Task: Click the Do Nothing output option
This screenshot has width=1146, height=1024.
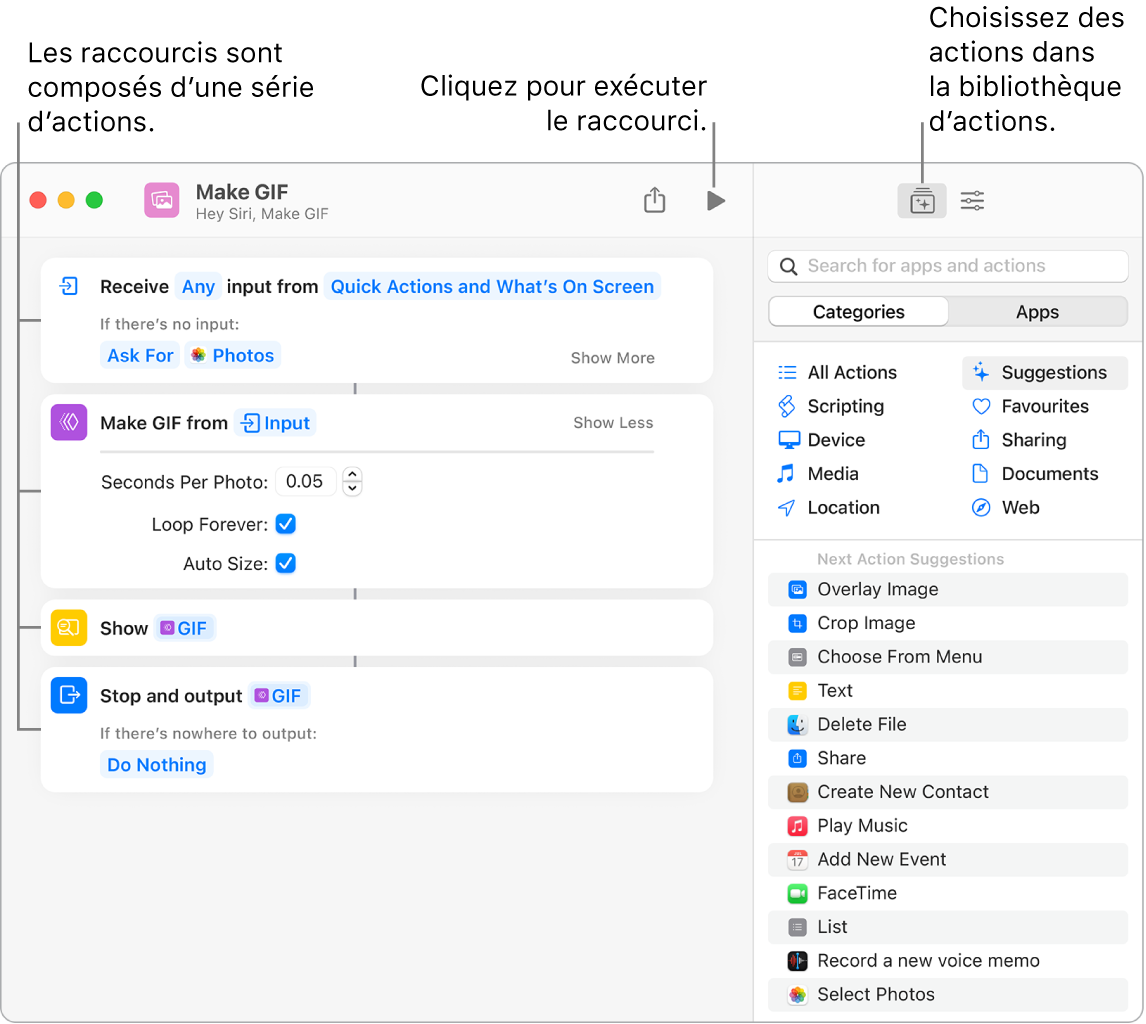Action: pos(157,765)
